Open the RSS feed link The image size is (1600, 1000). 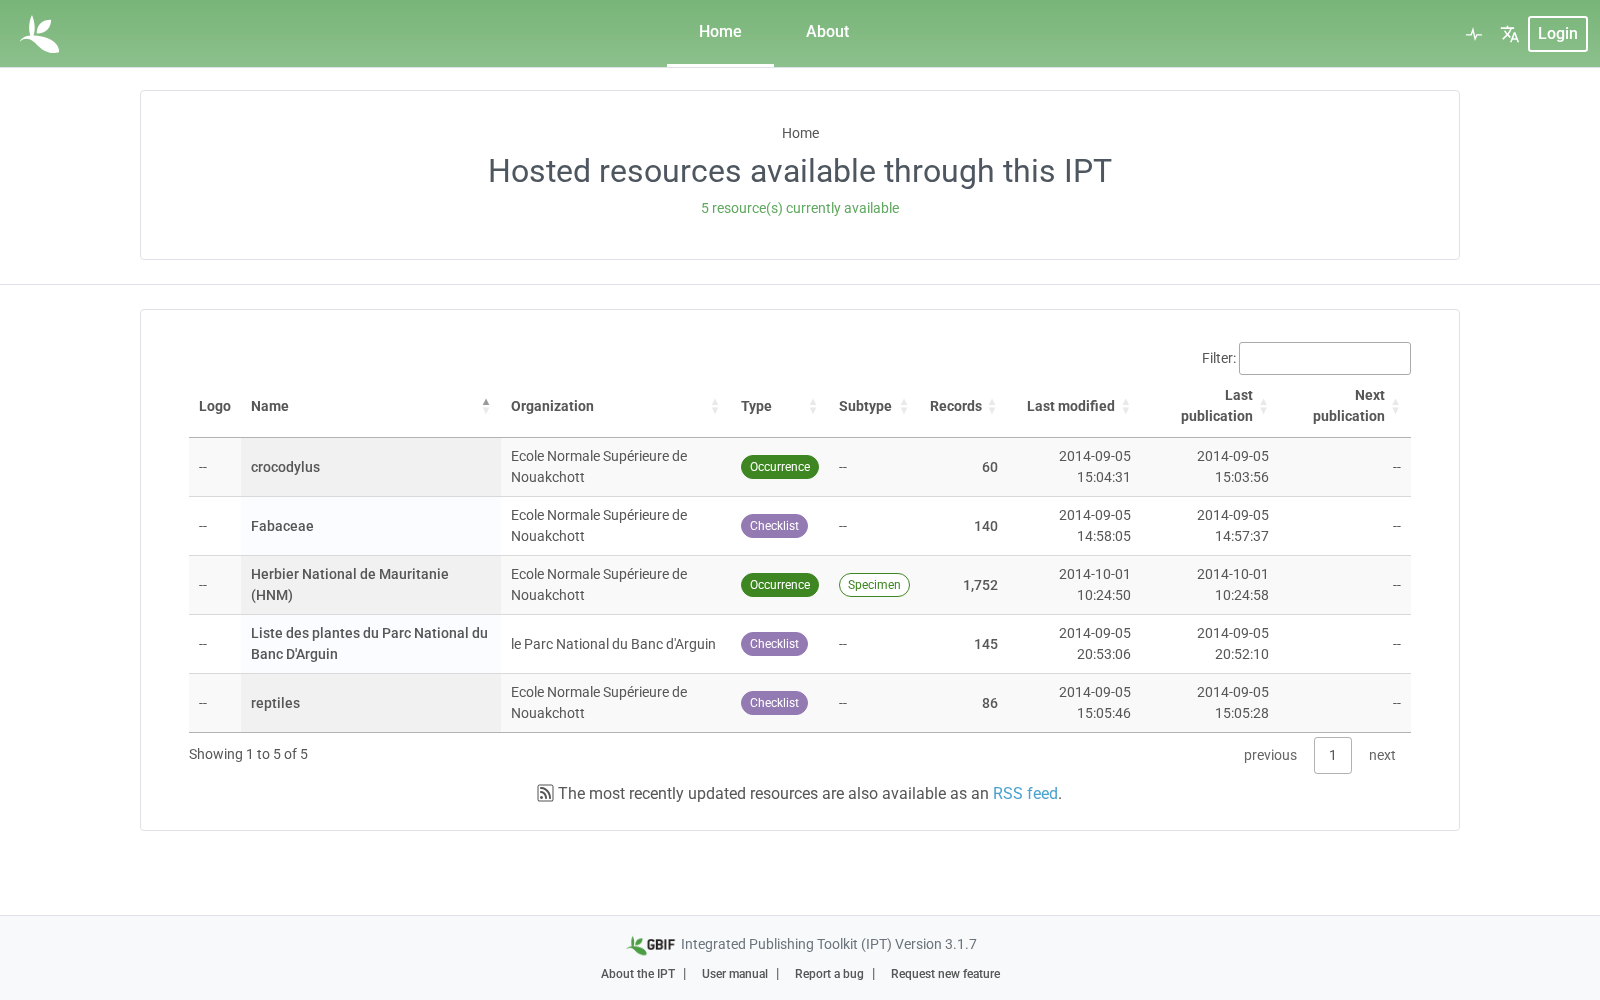point(1025,793)
